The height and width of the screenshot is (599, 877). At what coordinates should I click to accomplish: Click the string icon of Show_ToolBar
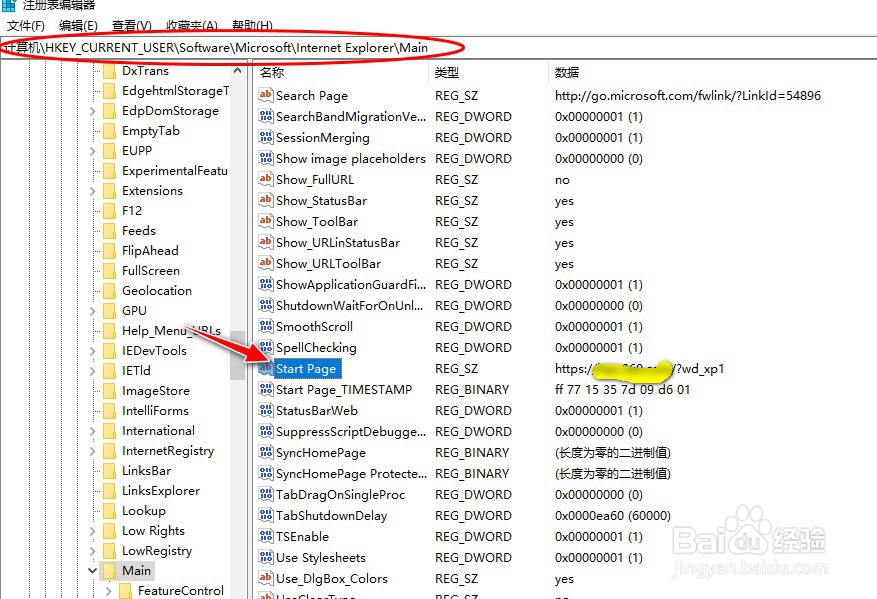[x=266, y=221]
